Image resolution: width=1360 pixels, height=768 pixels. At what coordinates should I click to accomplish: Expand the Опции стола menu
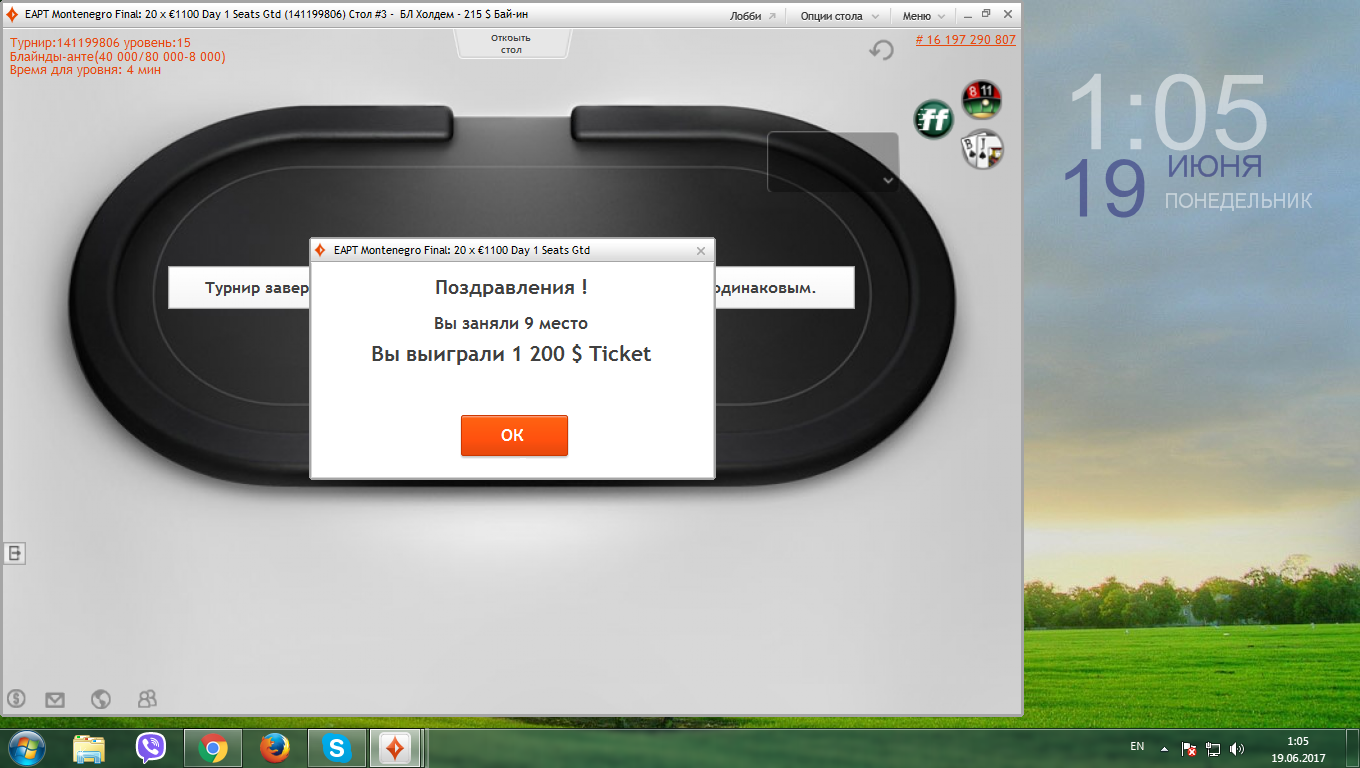840,16
